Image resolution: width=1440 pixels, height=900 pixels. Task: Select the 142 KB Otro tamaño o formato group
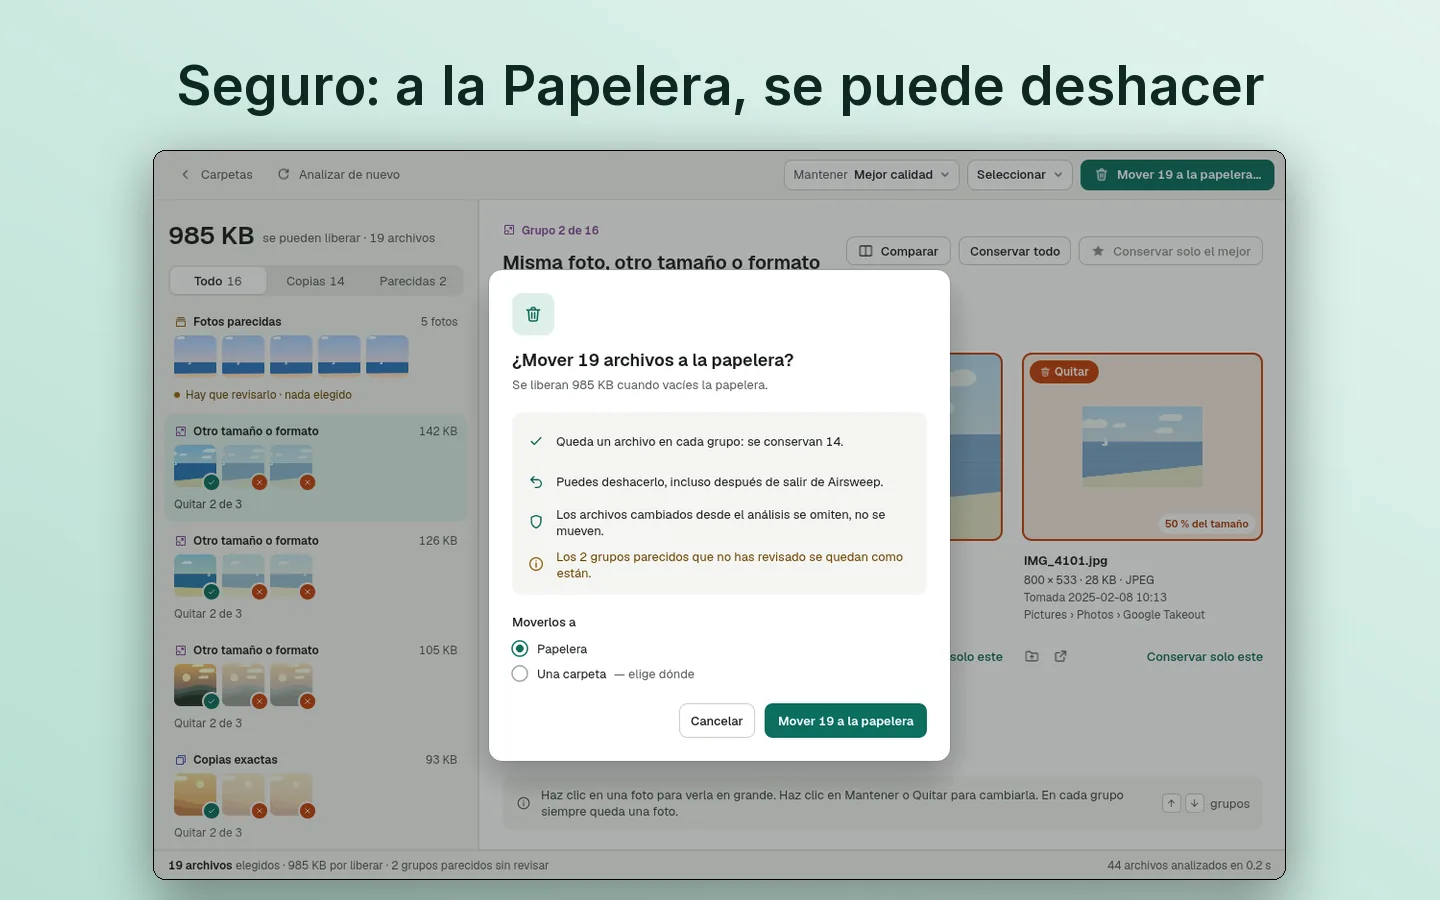316,467
